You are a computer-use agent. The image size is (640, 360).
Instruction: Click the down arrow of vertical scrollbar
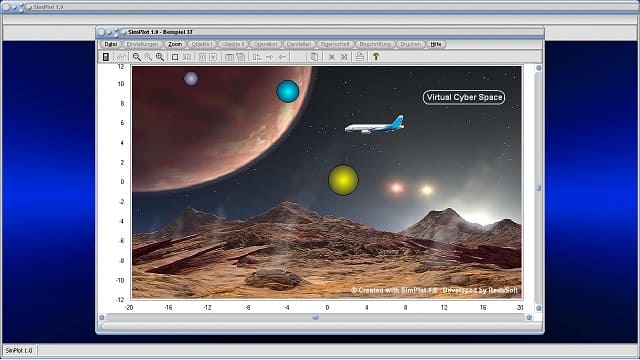[x=538, y=308]
